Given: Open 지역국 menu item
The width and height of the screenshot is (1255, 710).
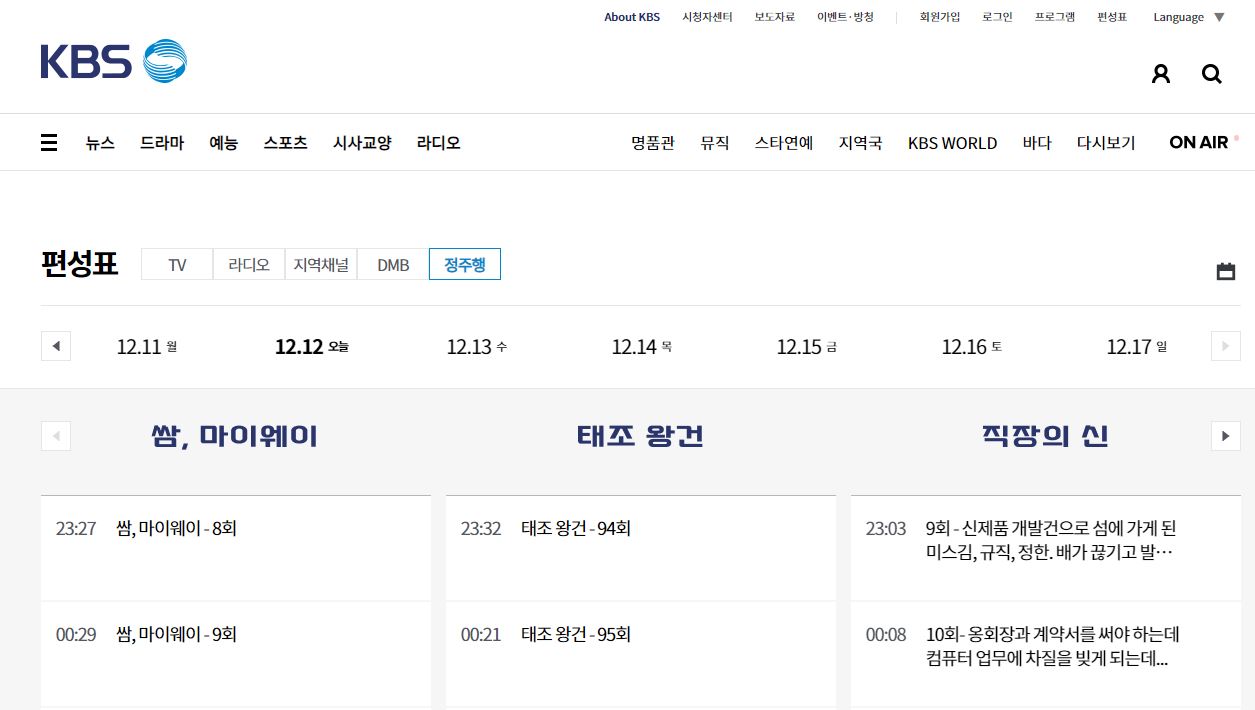Looking at the screenshot, I should click(860, 143).
